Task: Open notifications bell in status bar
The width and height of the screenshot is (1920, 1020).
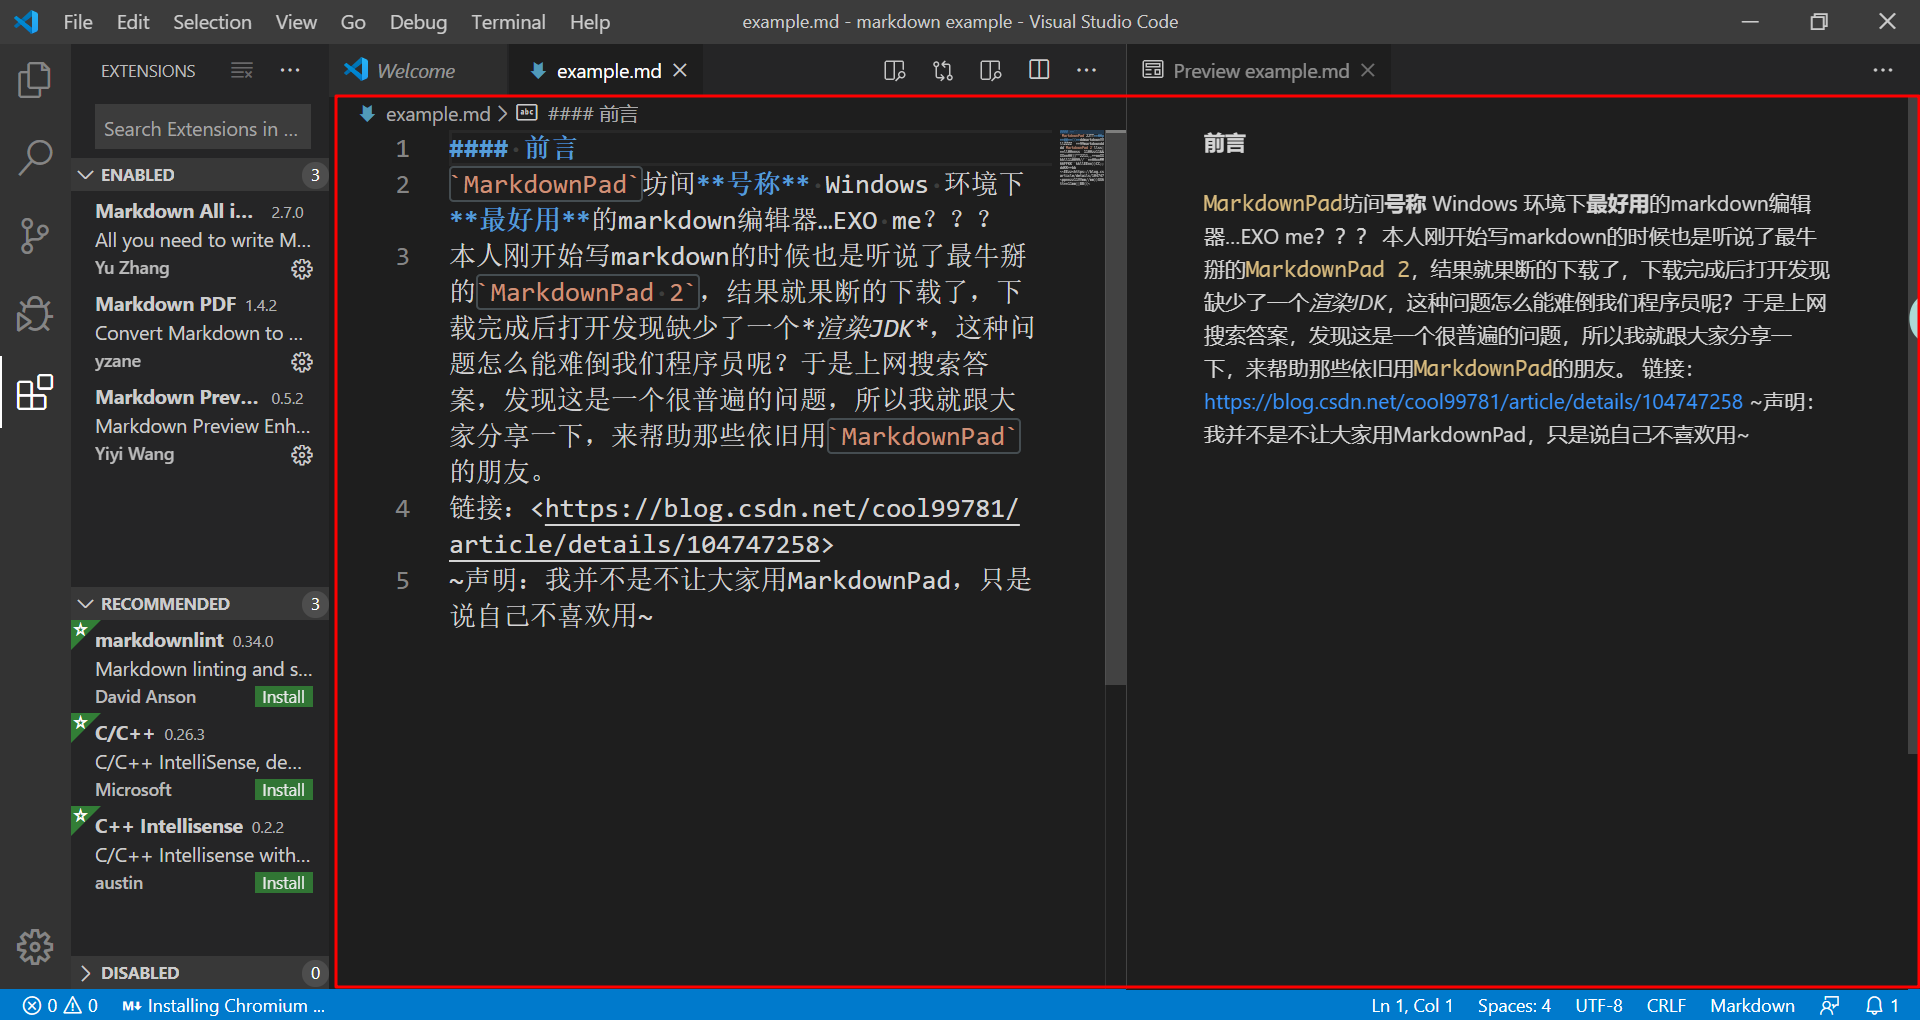Action: tap(1882, 1005)
